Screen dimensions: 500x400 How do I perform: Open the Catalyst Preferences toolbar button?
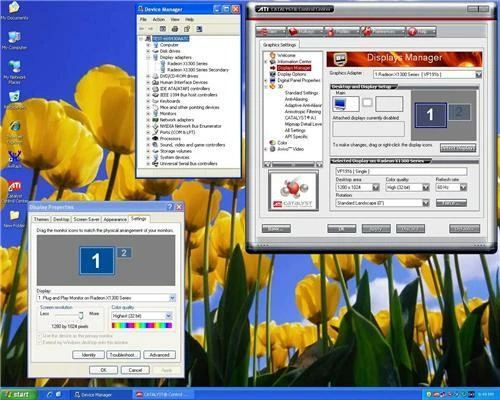383,32
